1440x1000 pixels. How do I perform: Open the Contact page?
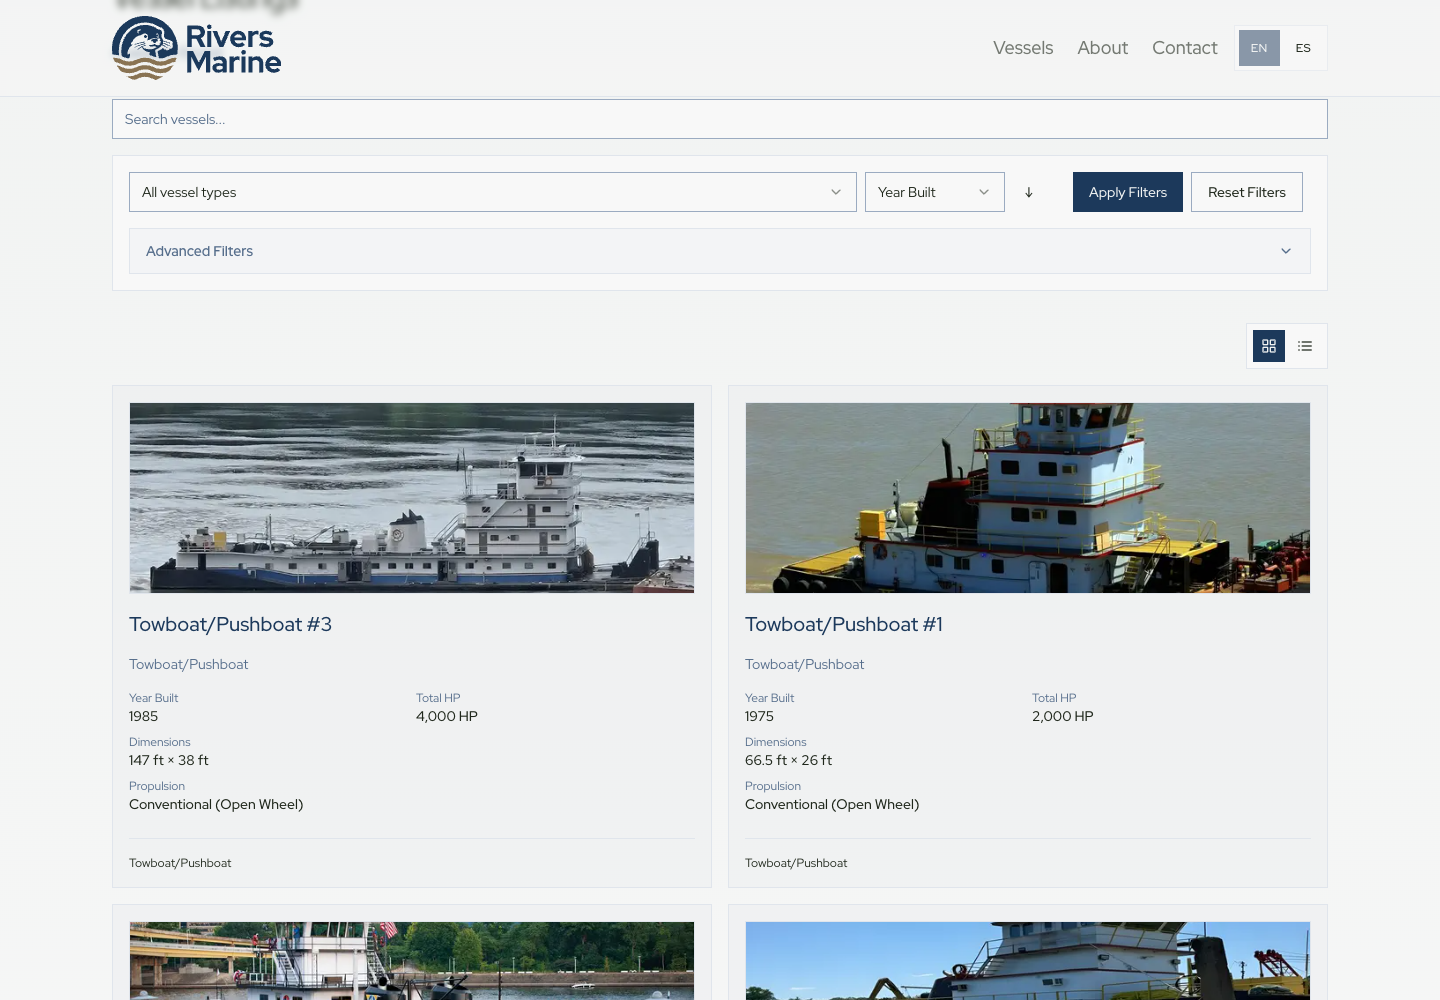(x=1185, y=48)
